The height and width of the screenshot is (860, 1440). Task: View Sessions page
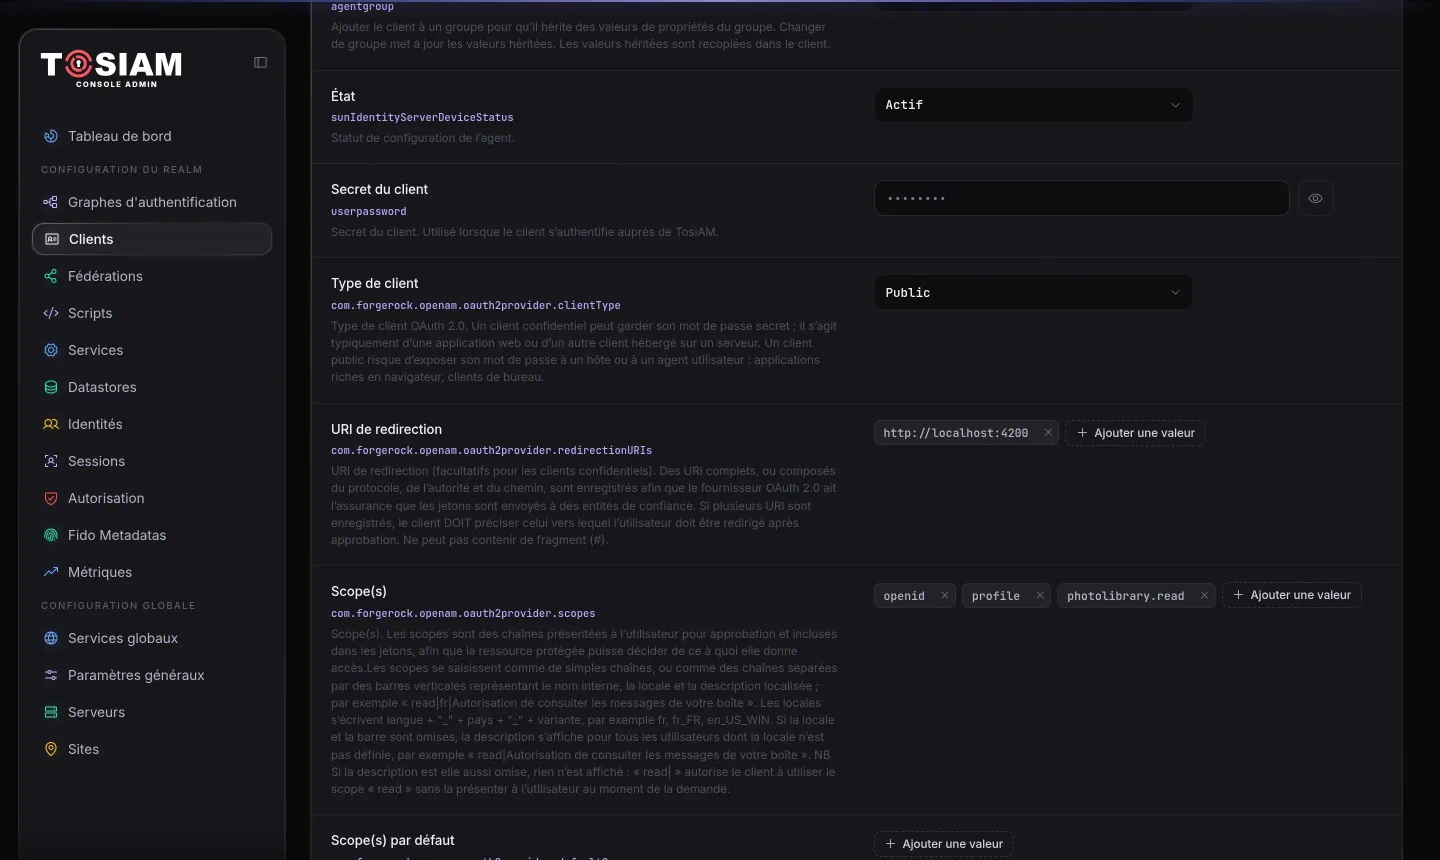pyautogui.click(x=152, y=461)
